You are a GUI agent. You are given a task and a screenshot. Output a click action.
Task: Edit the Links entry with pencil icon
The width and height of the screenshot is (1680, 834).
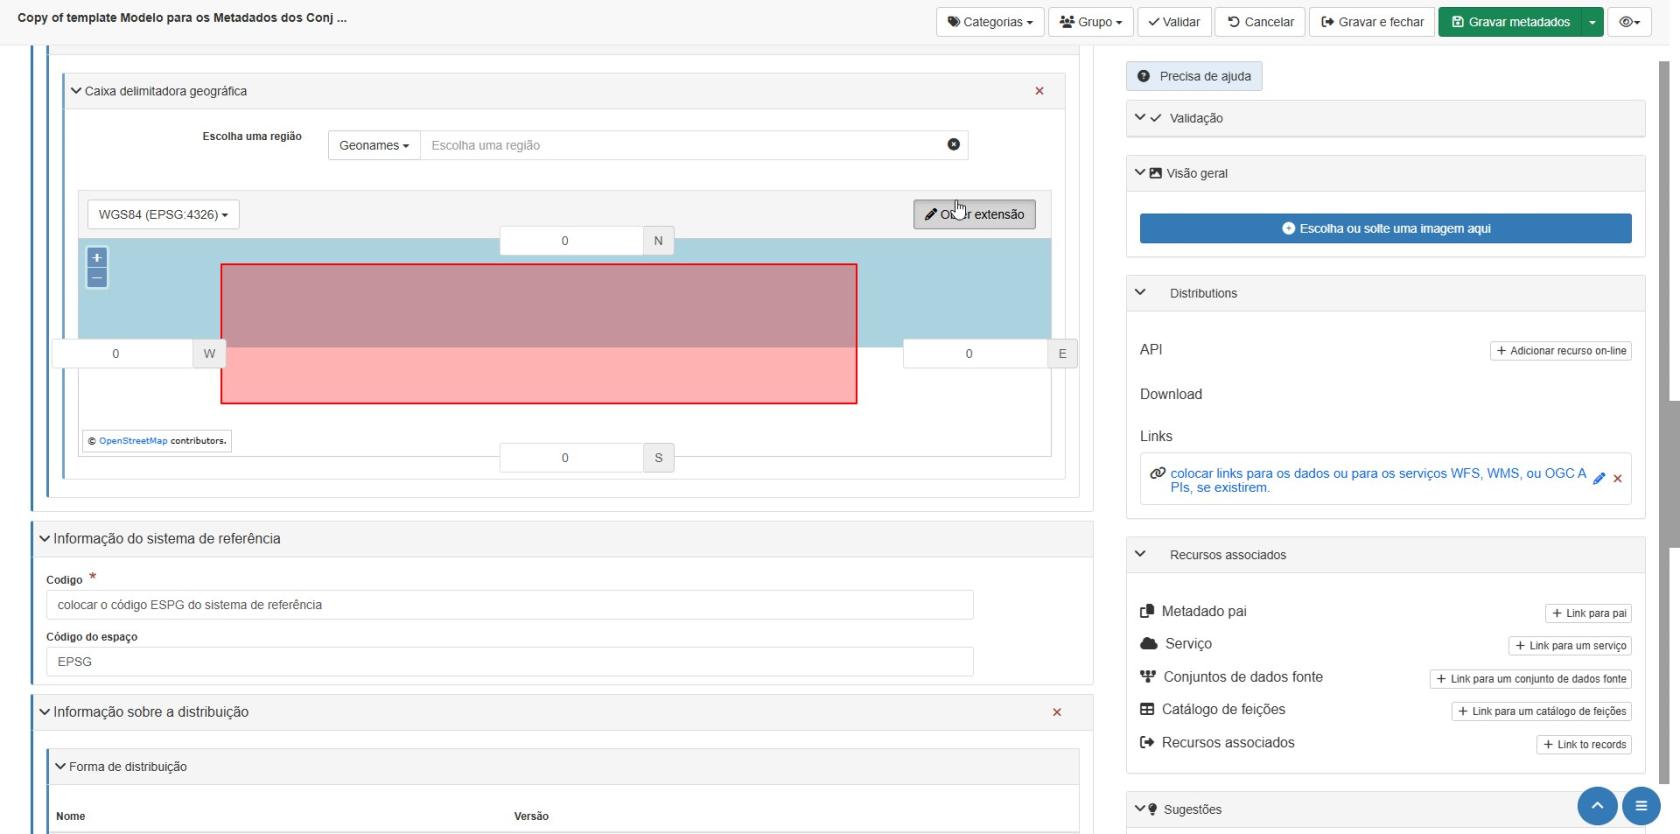pos(1599,479)
